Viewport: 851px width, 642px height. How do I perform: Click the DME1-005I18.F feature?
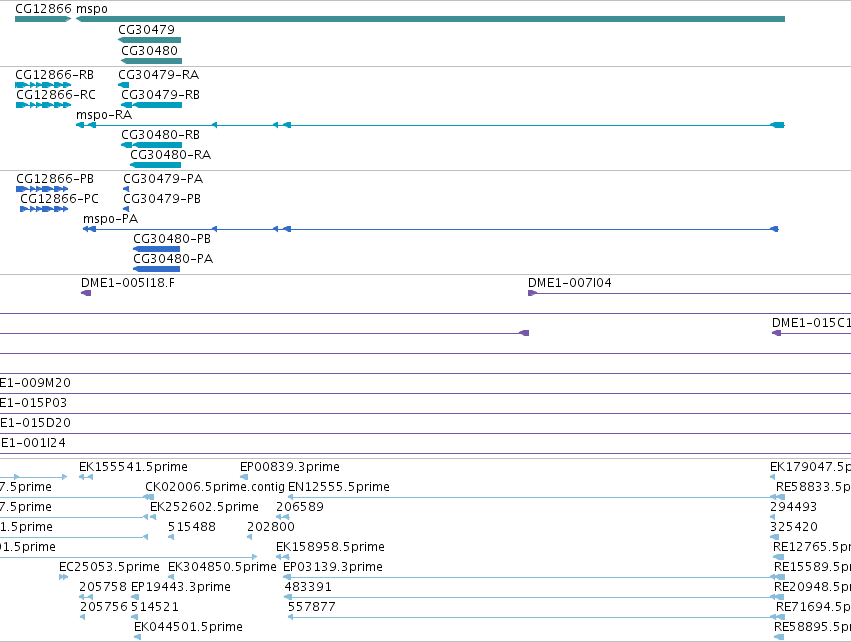86,293
